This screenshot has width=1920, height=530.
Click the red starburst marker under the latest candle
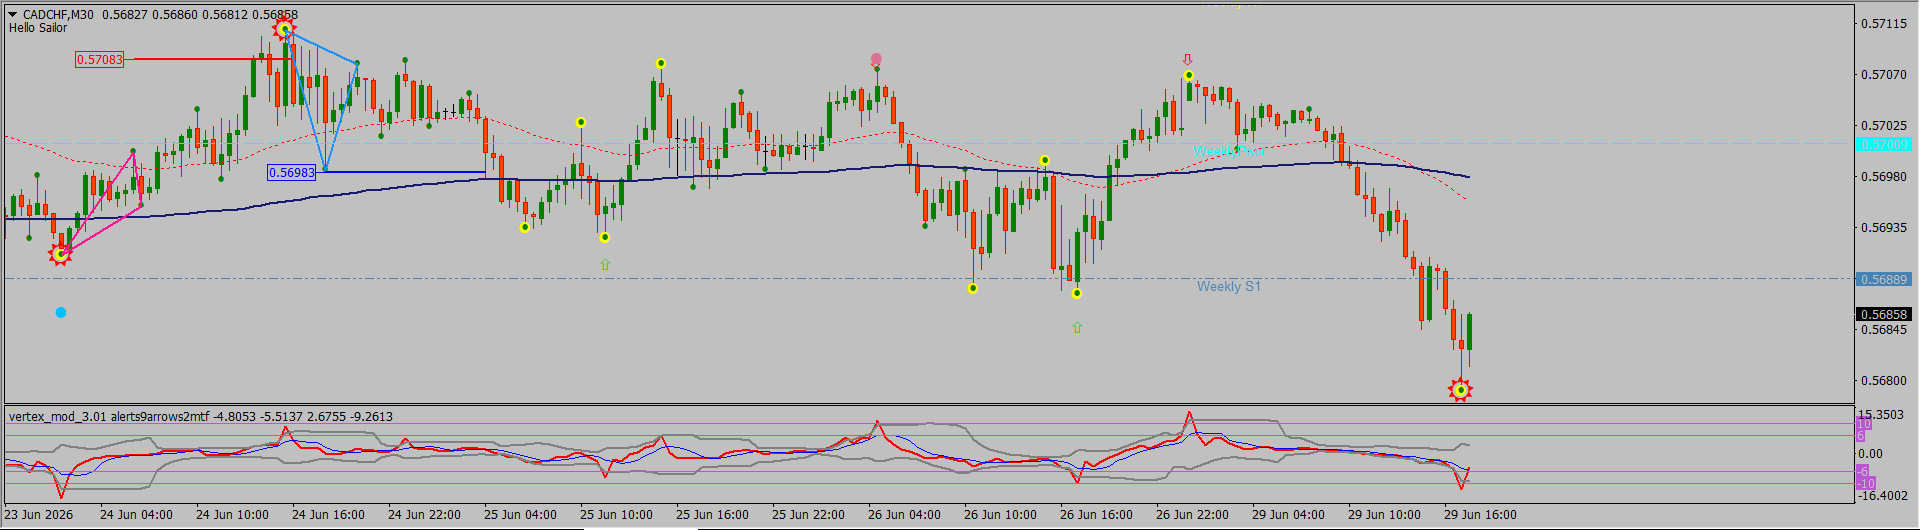pos(1460,390)
